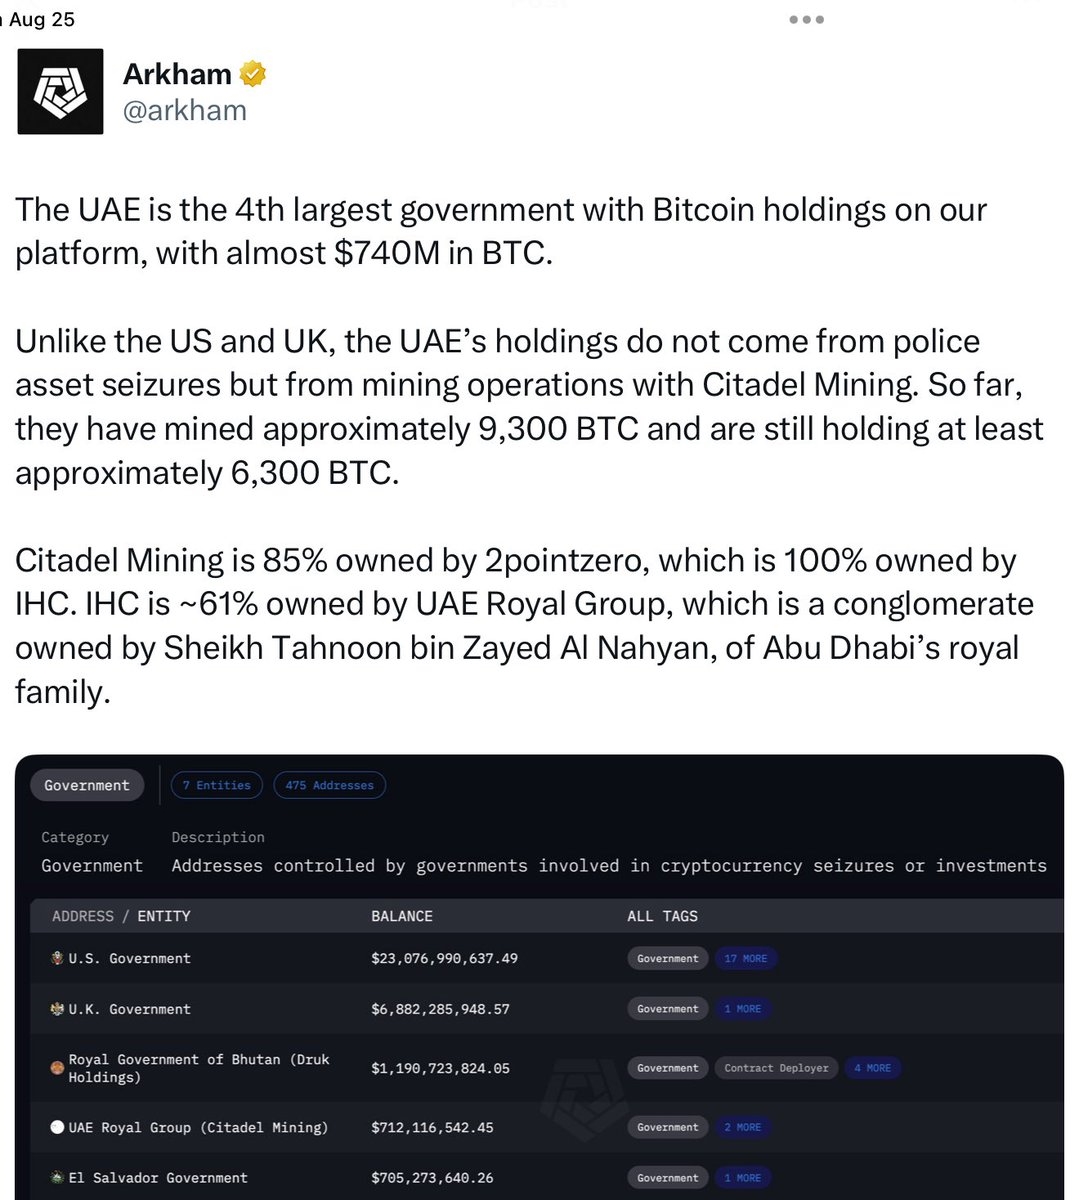1079x1200 pixels.
Task: Select the Government category tab
Action: [87, 785]
